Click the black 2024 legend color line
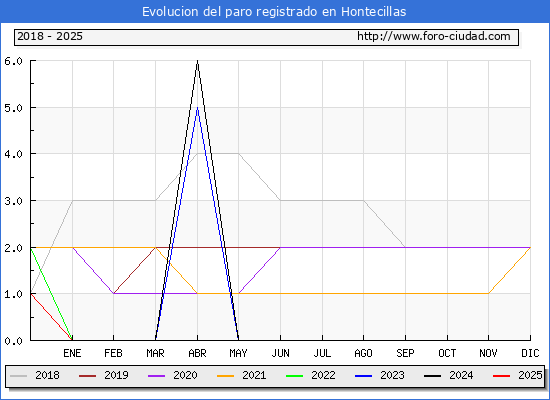Image resolution: width=550 pixels, height=400 pixels. pyautogui.click(x=432, y=376)
